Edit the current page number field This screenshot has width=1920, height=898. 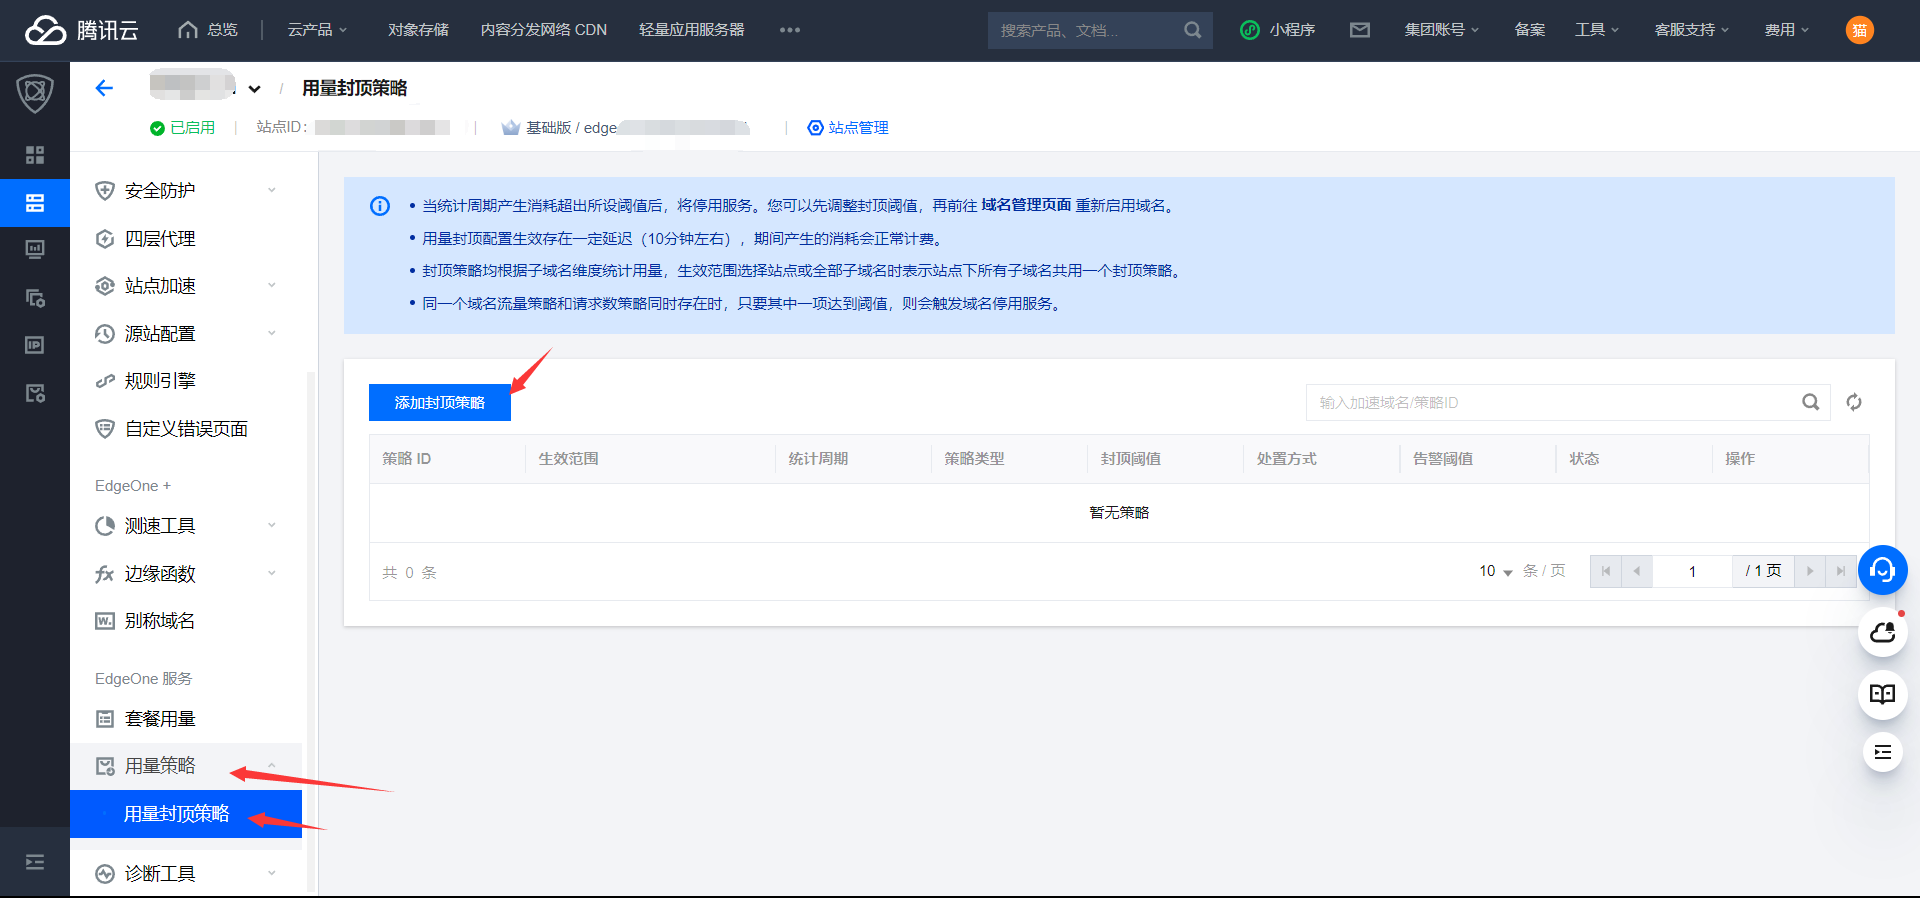[1692, 571]
